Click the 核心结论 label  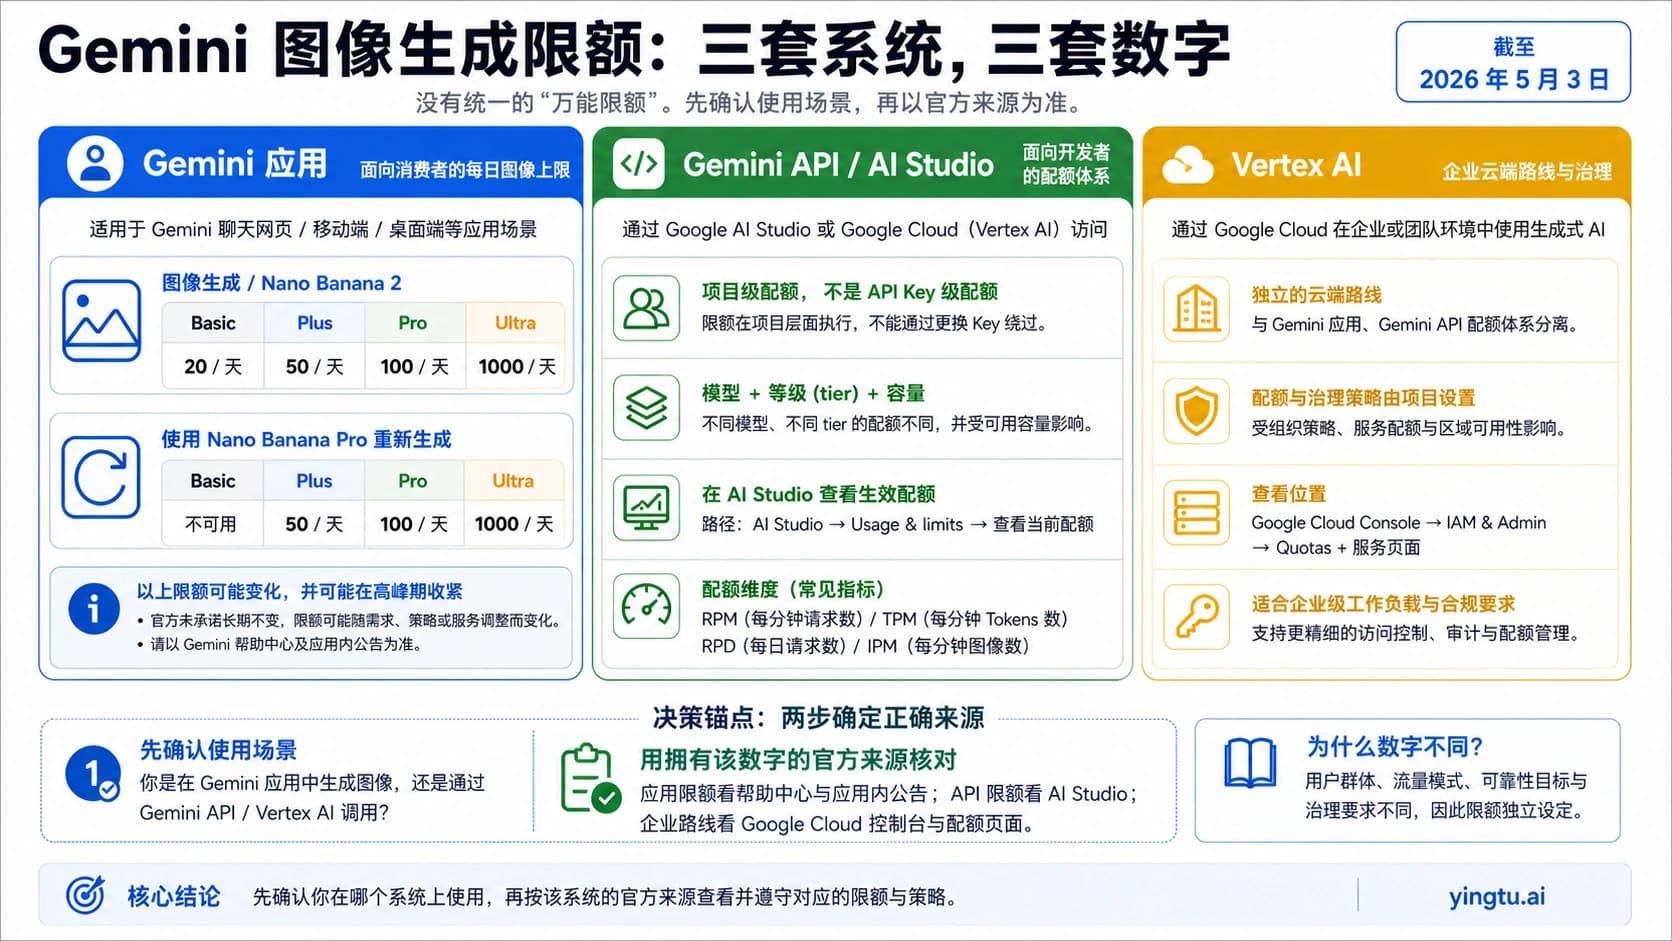point(173,896)
